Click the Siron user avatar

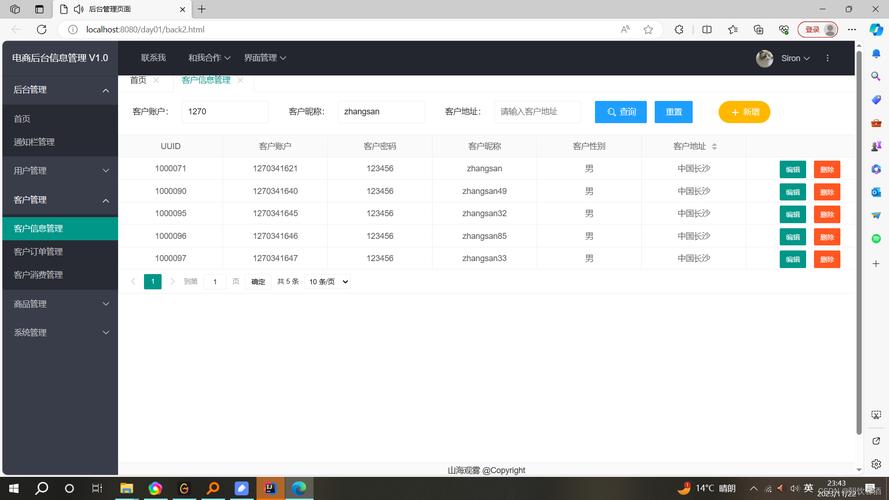click(x=764, y=58)
